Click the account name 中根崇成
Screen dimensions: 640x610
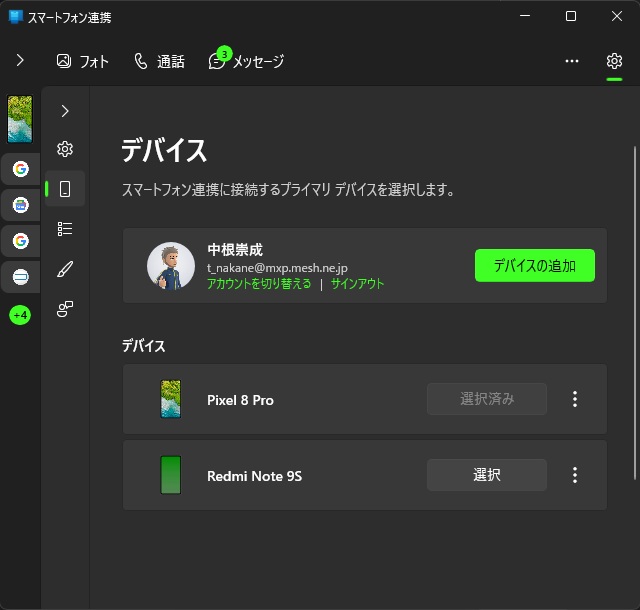coord(235,249)
